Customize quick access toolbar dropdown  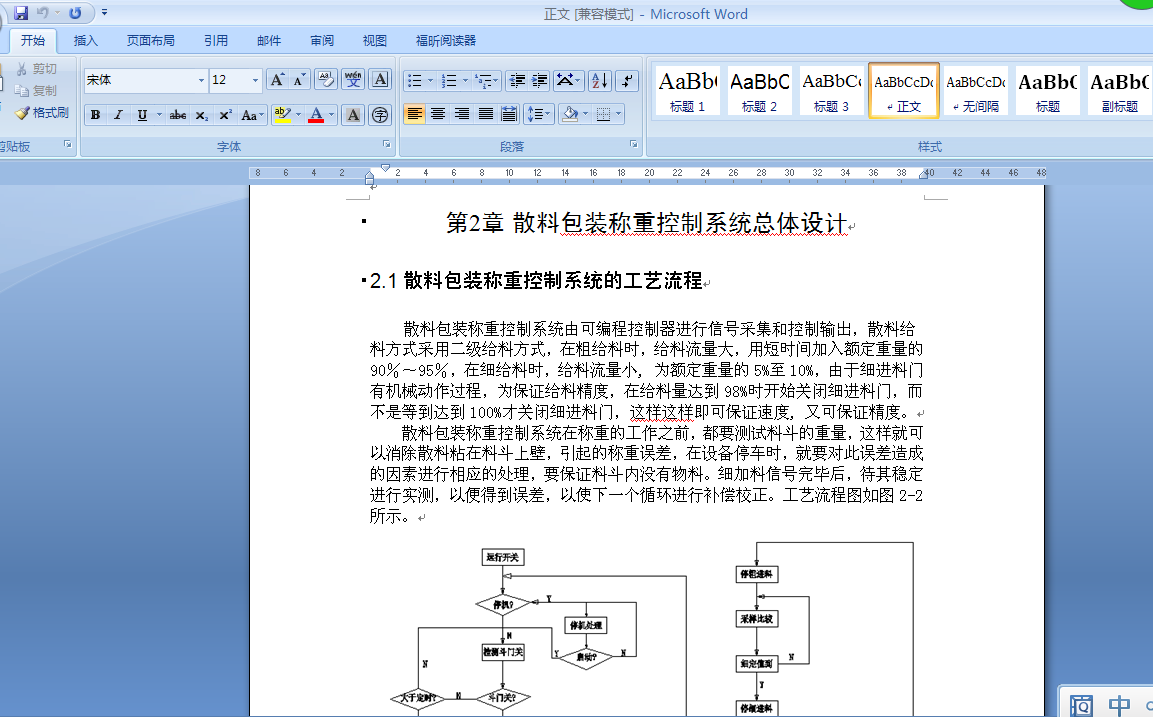[x=104, y=13]
